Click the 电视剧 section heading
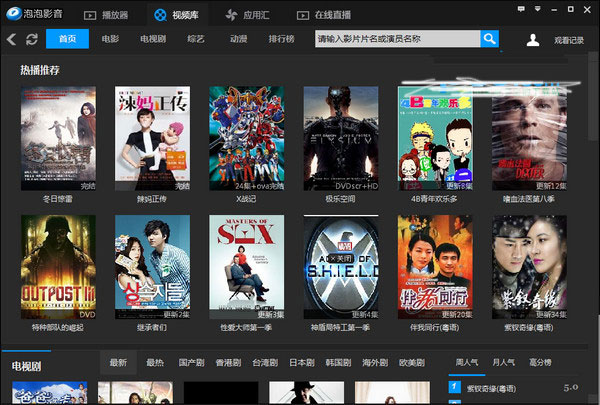600x405 pixels. (x=26, y=366)
